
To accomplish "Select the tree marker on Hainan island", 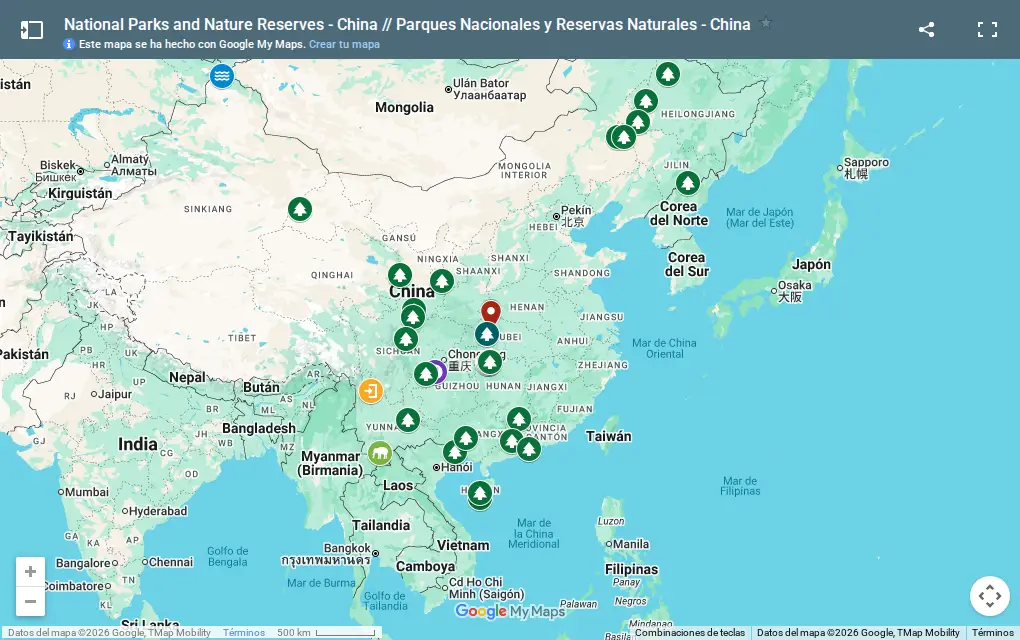I will (480, 494).
